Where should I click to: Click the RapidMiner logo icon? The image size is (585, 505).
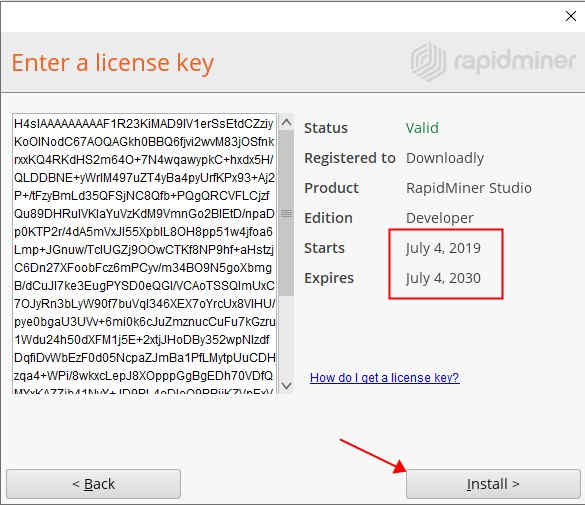[x=428, y=61]
